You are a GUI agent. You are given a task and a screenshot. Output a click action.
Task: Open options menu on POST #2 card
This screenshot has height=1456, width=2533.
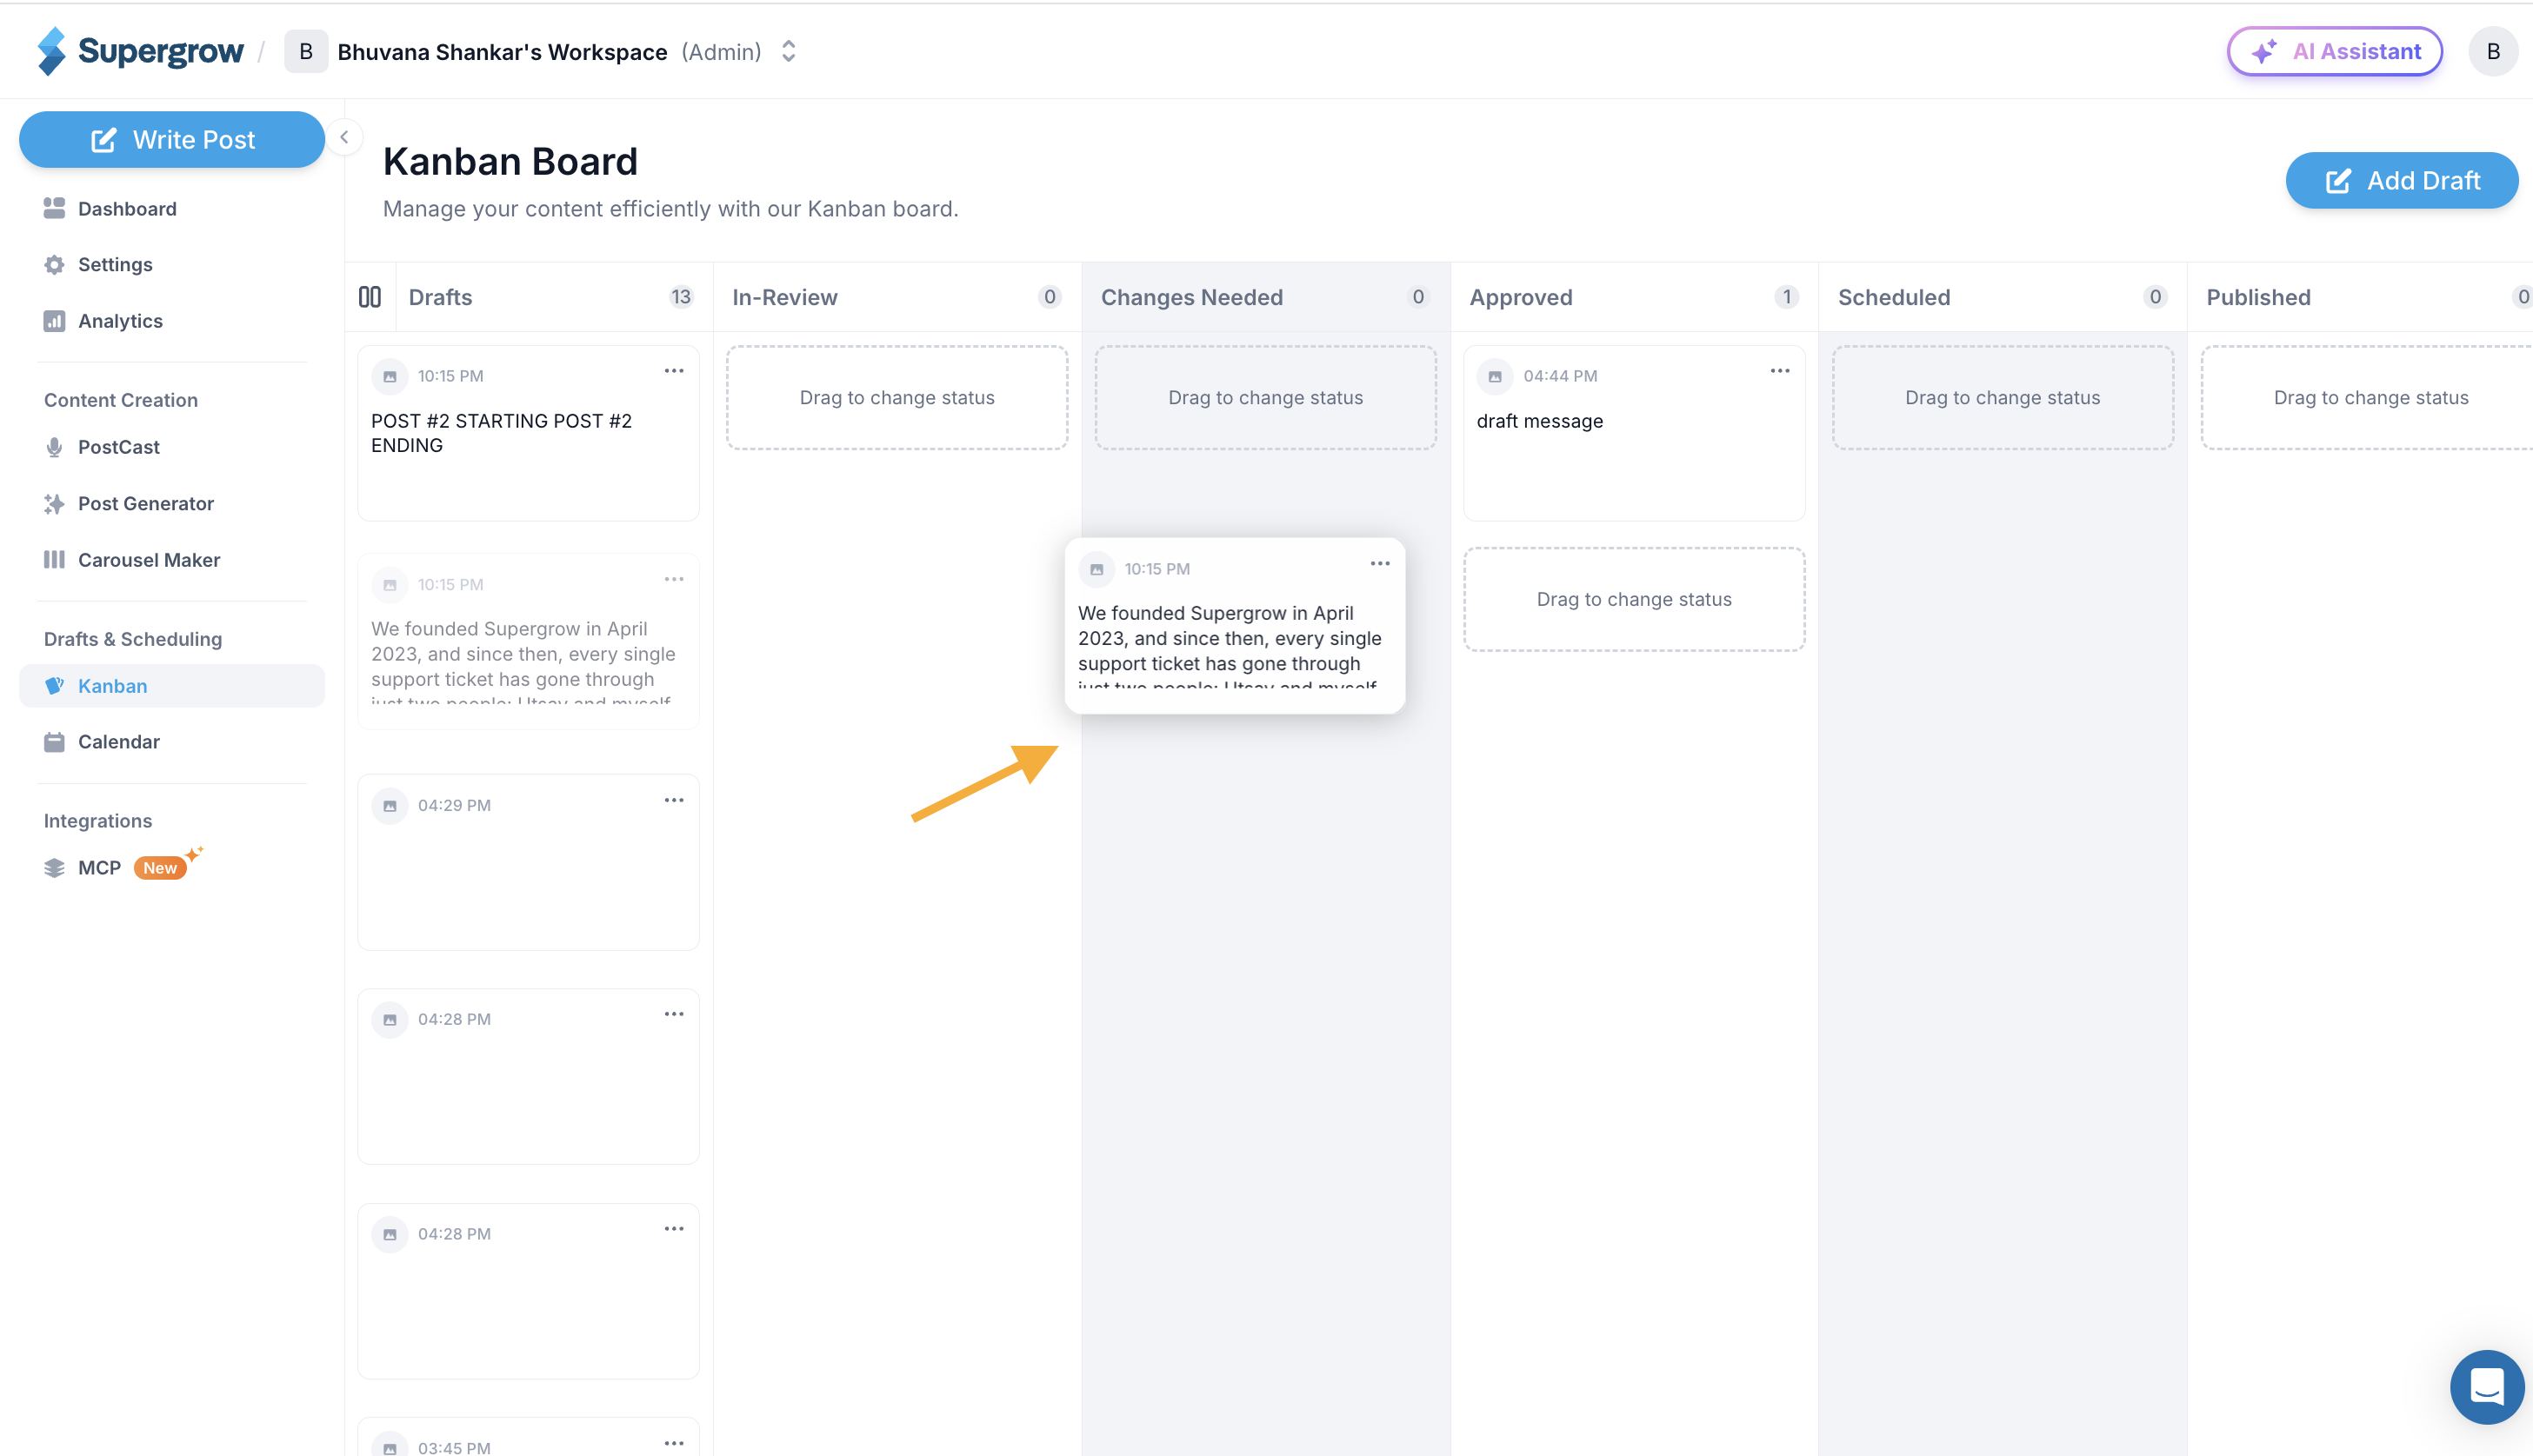pos(674,371)
